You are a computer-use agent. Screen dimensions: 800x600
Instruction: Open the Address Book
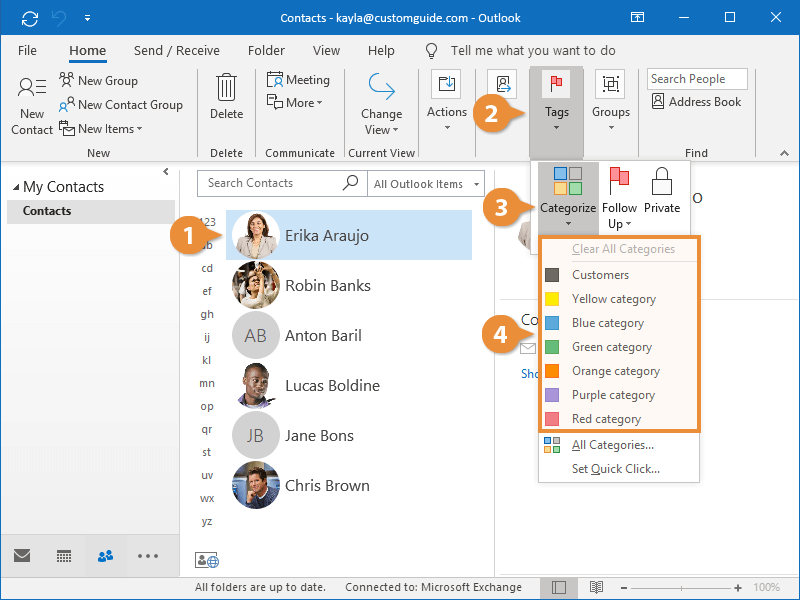tap(696, 102)
